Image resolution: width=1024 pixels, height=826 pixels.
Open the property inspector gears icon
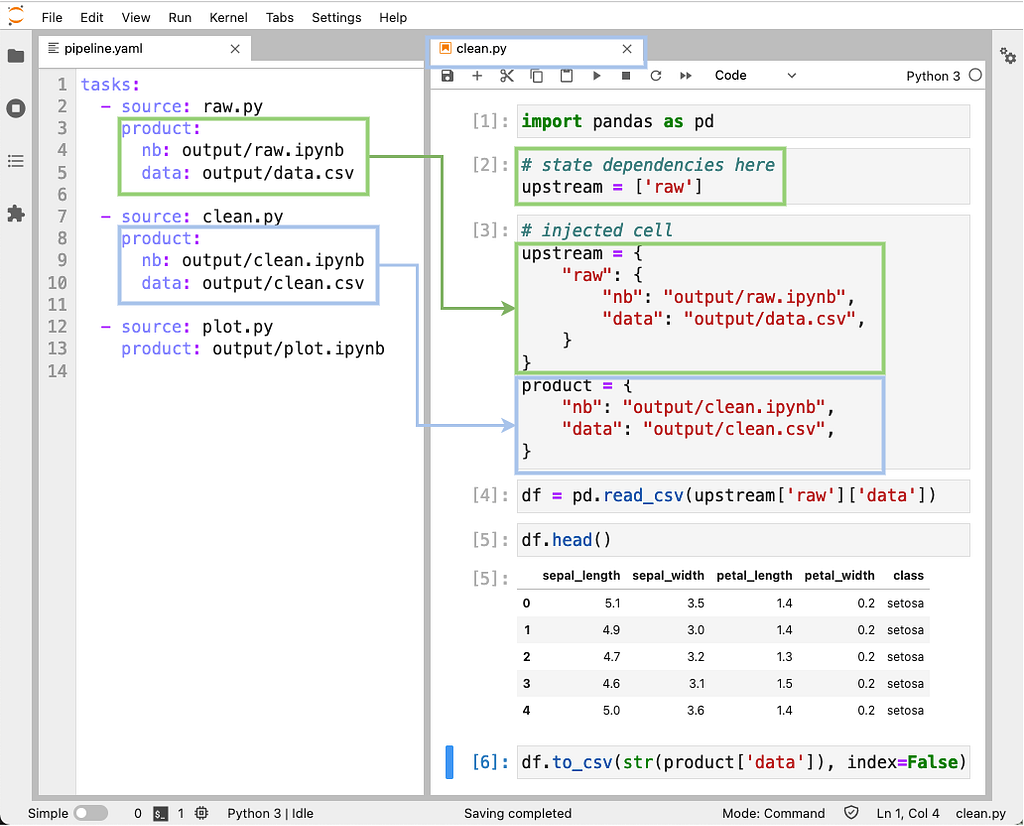point(1008,56)
